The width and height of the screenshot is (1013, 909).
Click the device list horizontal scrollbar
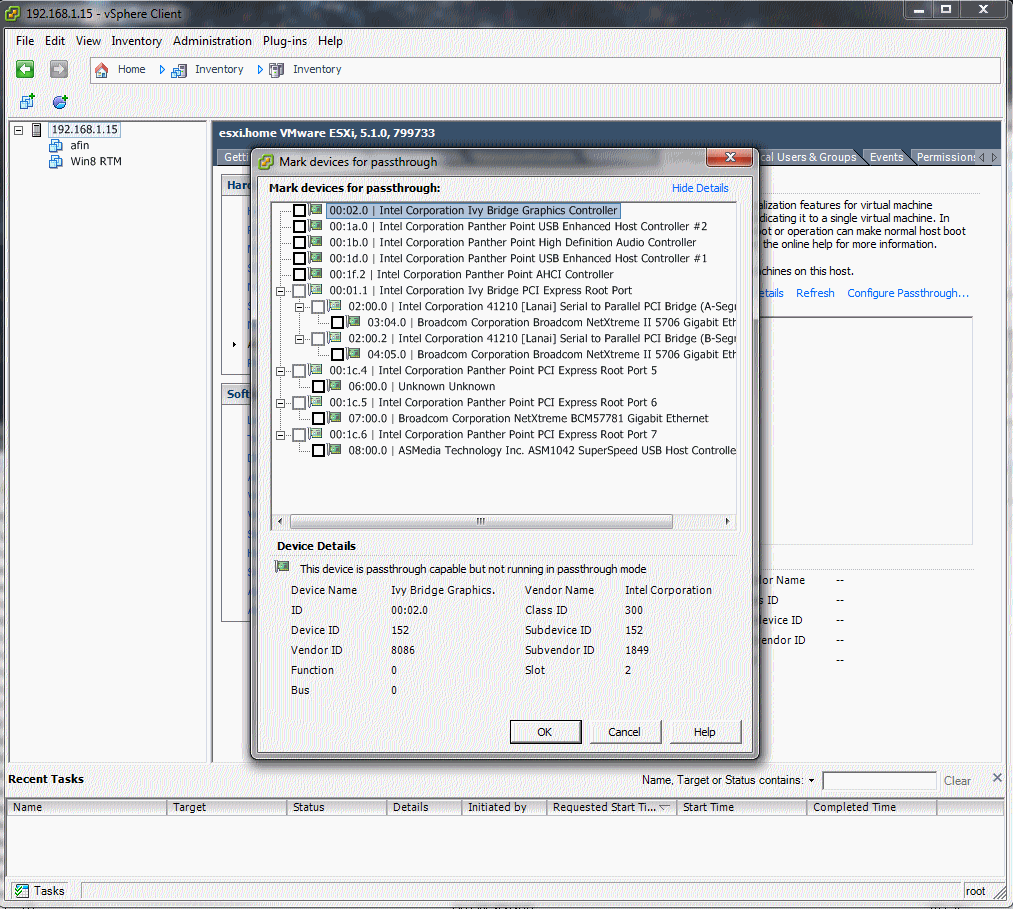tap(480, 521)
